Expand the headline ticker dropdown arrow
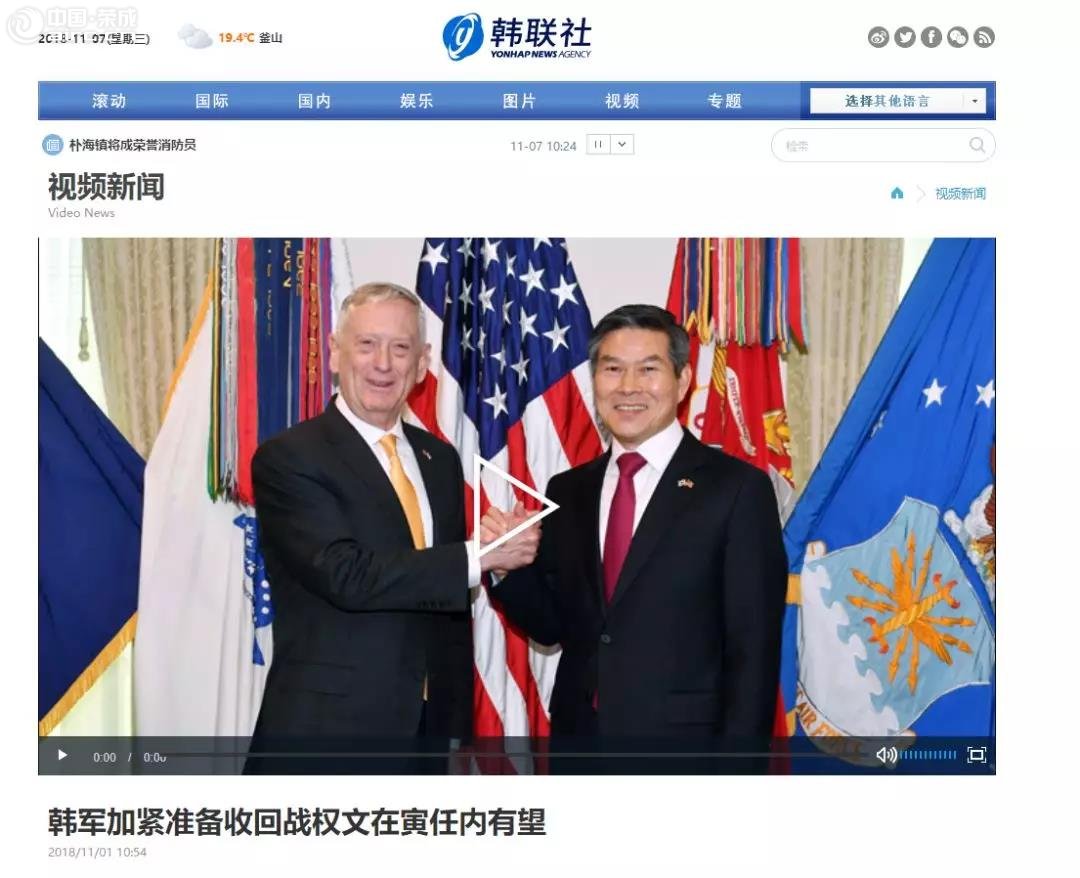Image resolution: width=1080 pixels, height=878 pixels. tap(622, 145)
